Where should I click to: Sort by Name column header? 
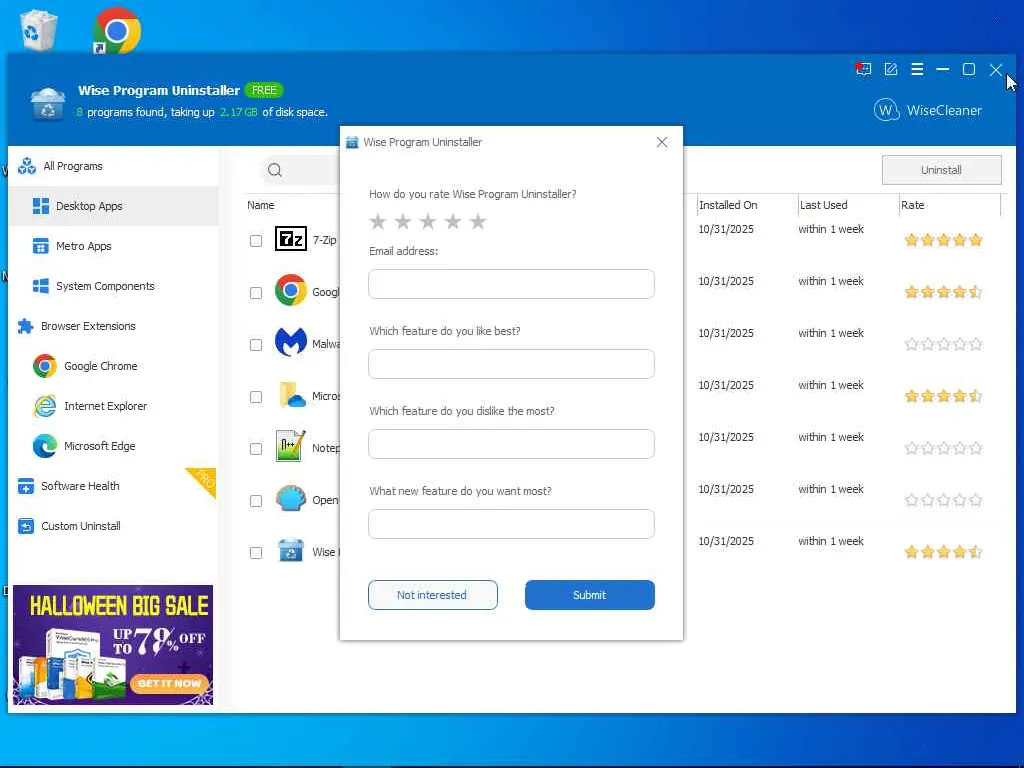(261, 205)
